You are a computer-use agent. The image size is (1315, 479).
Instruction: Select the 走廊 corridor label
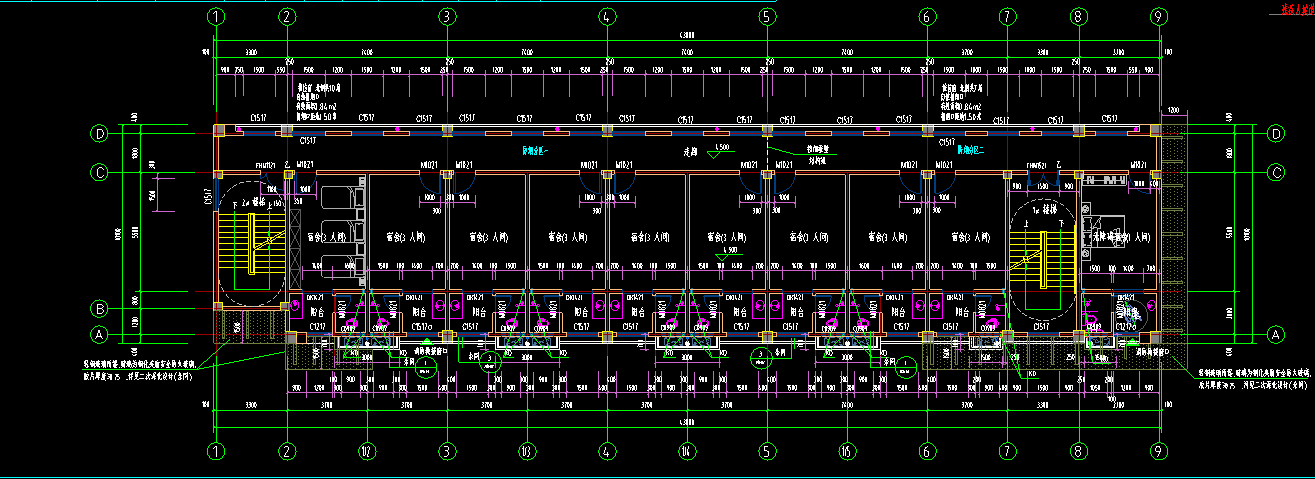coord(689,154)
